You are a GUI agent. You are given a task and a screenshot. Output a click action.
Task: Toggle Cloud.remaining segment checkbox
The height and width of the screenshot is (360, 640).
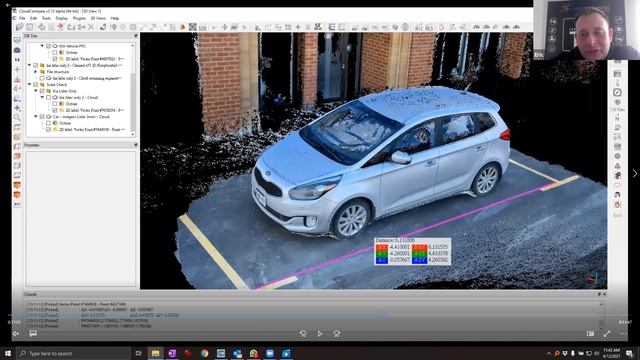pos(42,78)
